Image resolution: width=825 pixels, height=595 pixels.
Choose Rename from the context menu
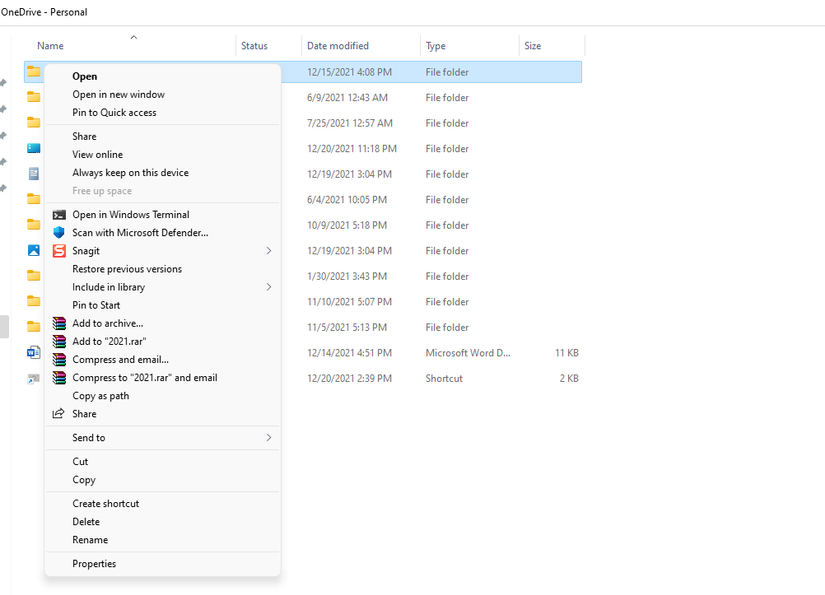coord(90,540)
